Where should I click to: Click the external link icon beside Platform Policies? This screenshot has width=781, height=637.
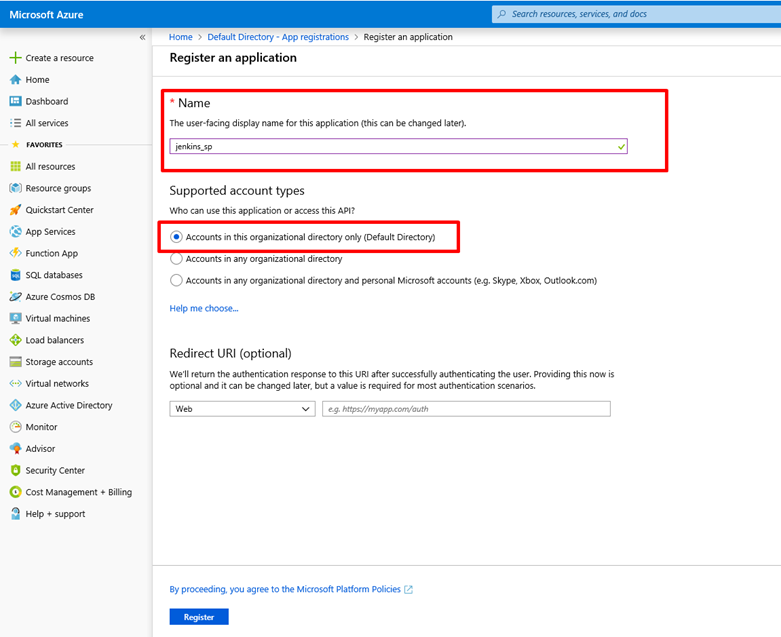pos(408,590)
